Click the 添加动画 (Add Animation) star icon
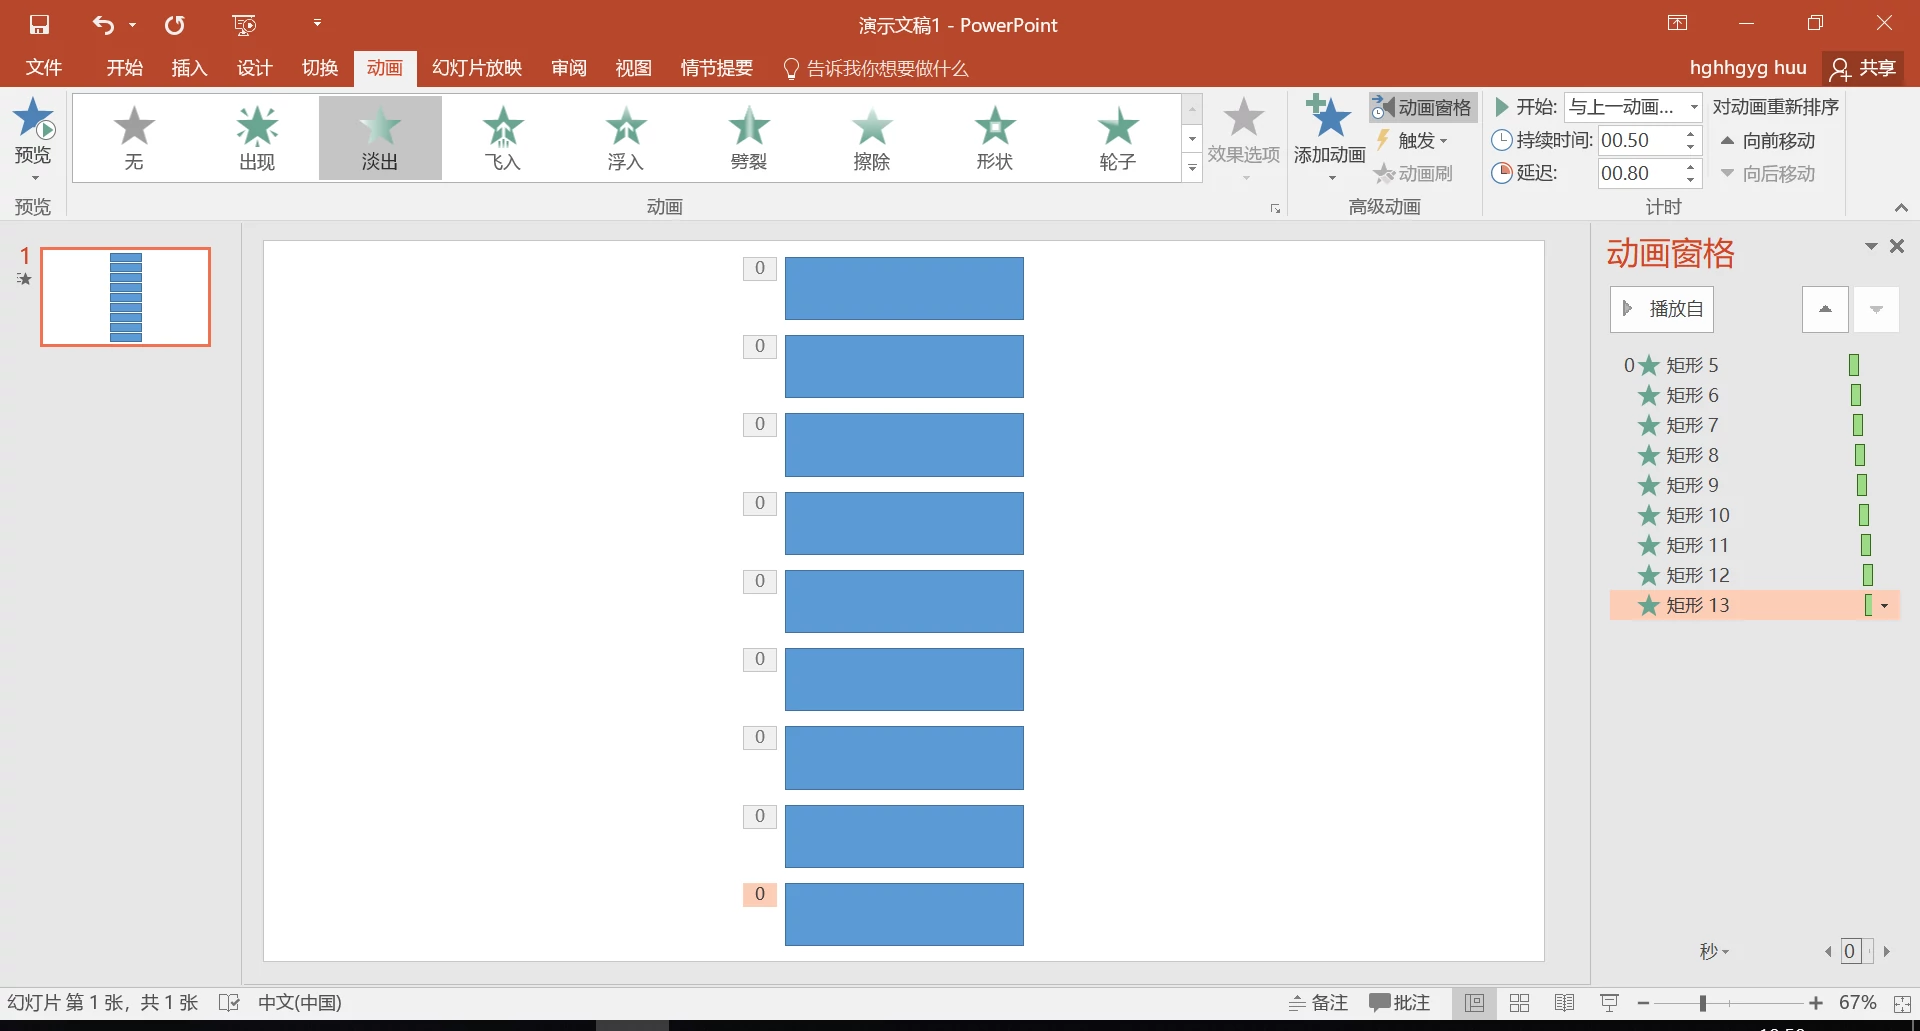1920x1031 pixels. (x=1329, y=119)
